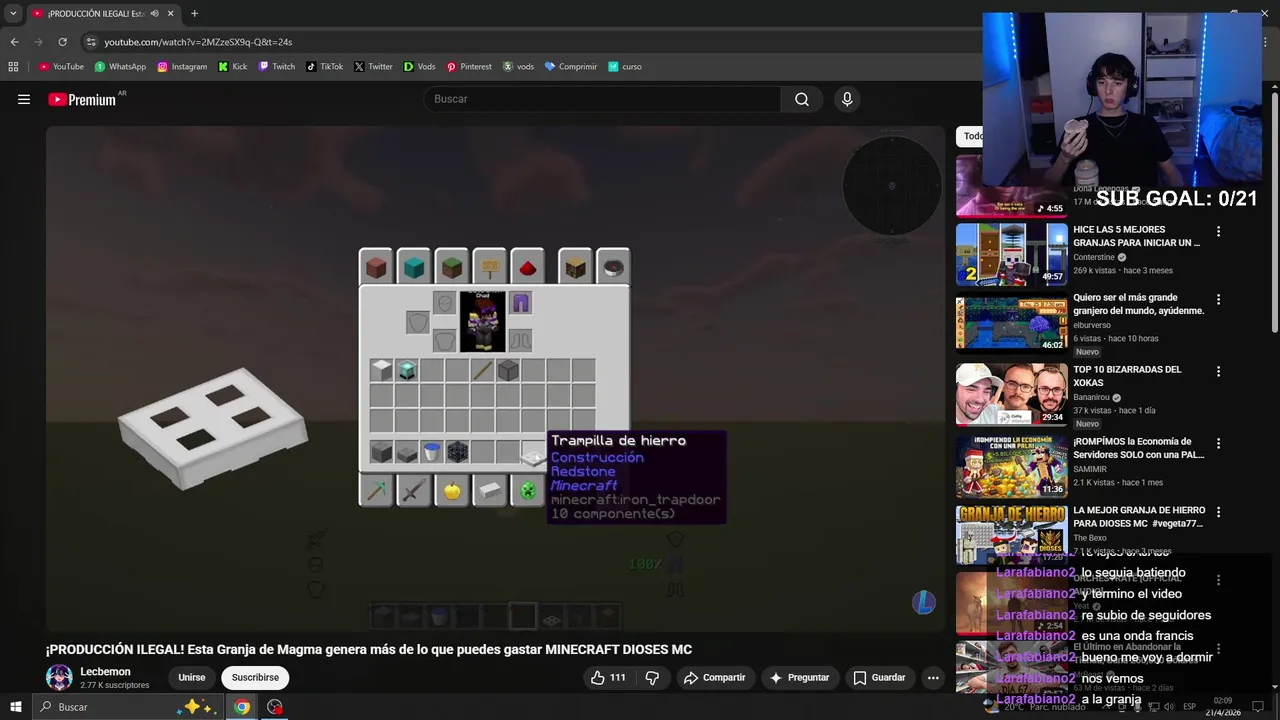The width and height of the screenshot is (1280, 720).
Task: Click the Unirse button
Action: [x=192, y=677]
